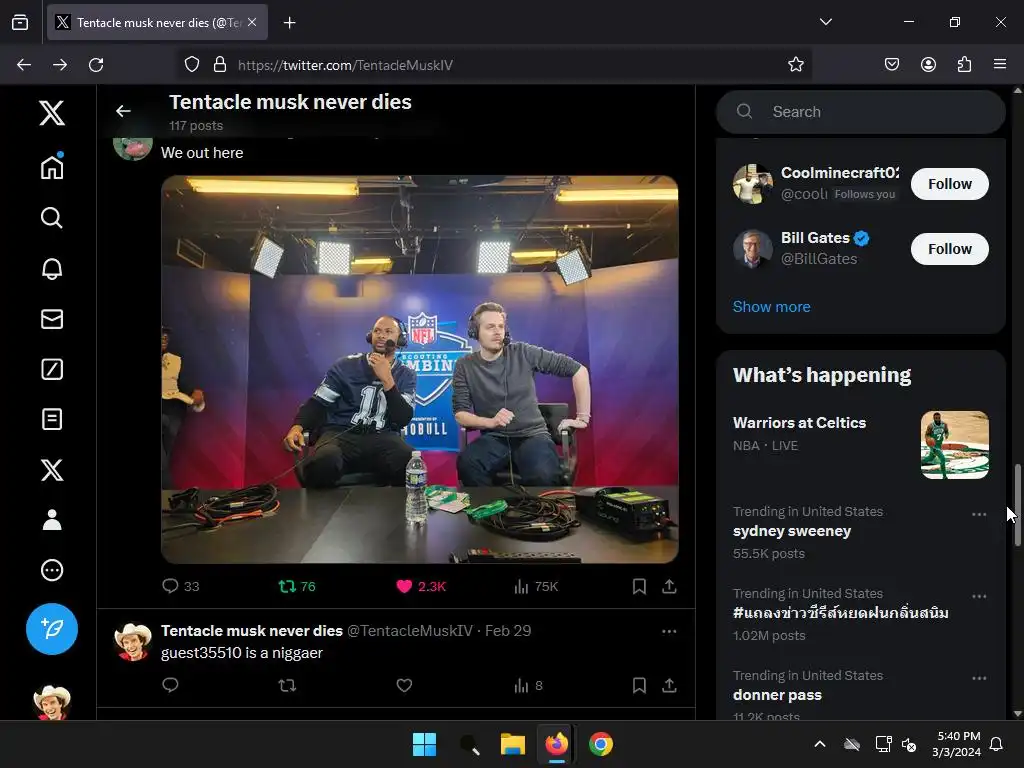This screenshot has height=768, width=1024.
Task: Click the page vertical scrollbar thumb
Action: pos(1017,505)
